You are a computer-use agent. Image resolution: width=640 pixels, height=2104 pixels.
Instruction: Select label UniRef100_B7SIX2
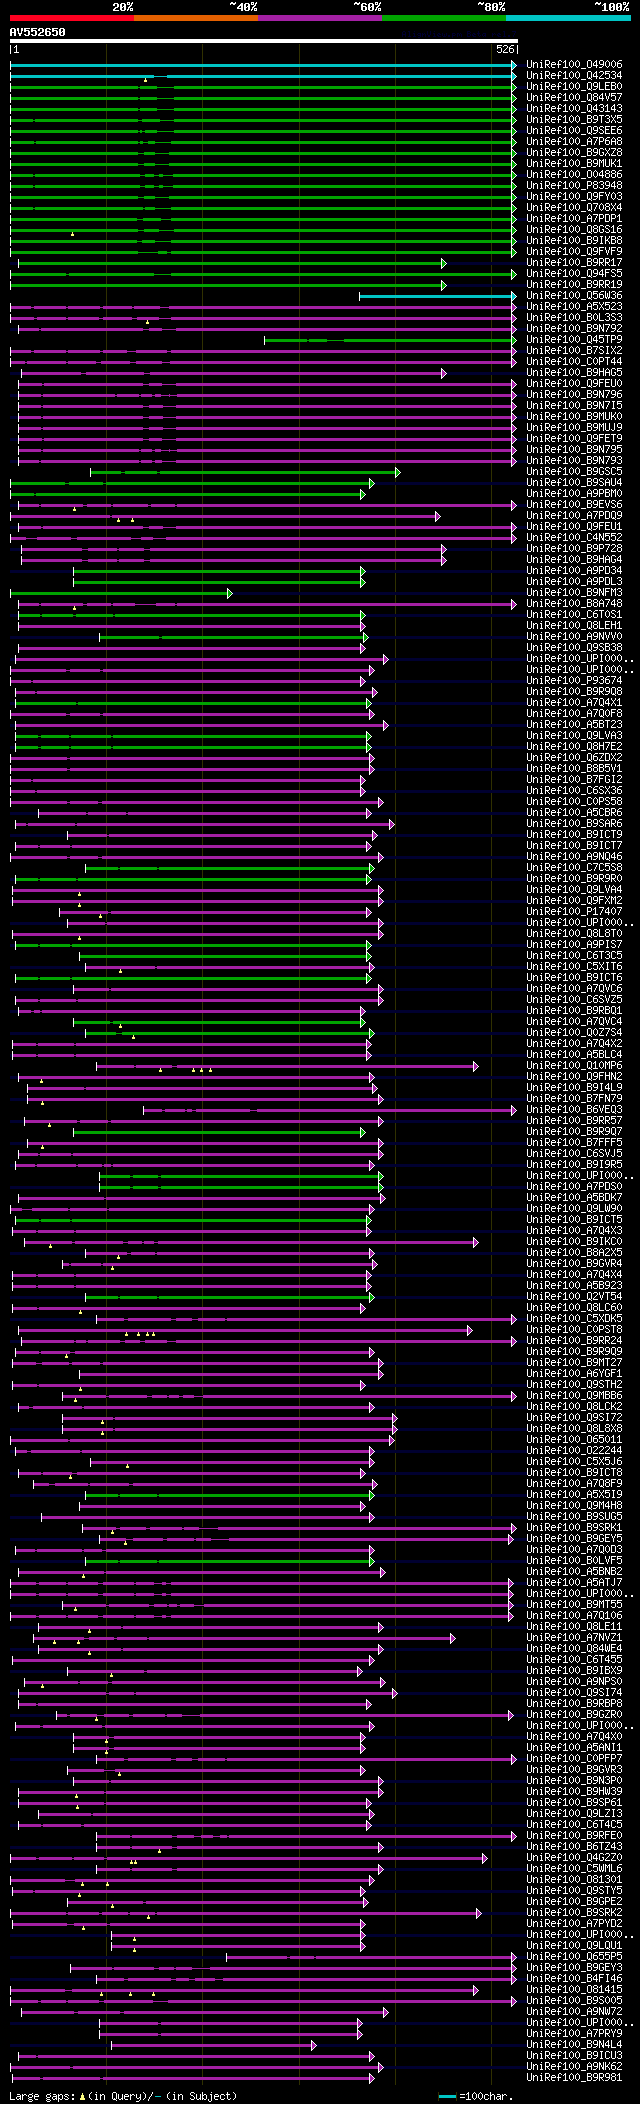(x=574, y=351)
